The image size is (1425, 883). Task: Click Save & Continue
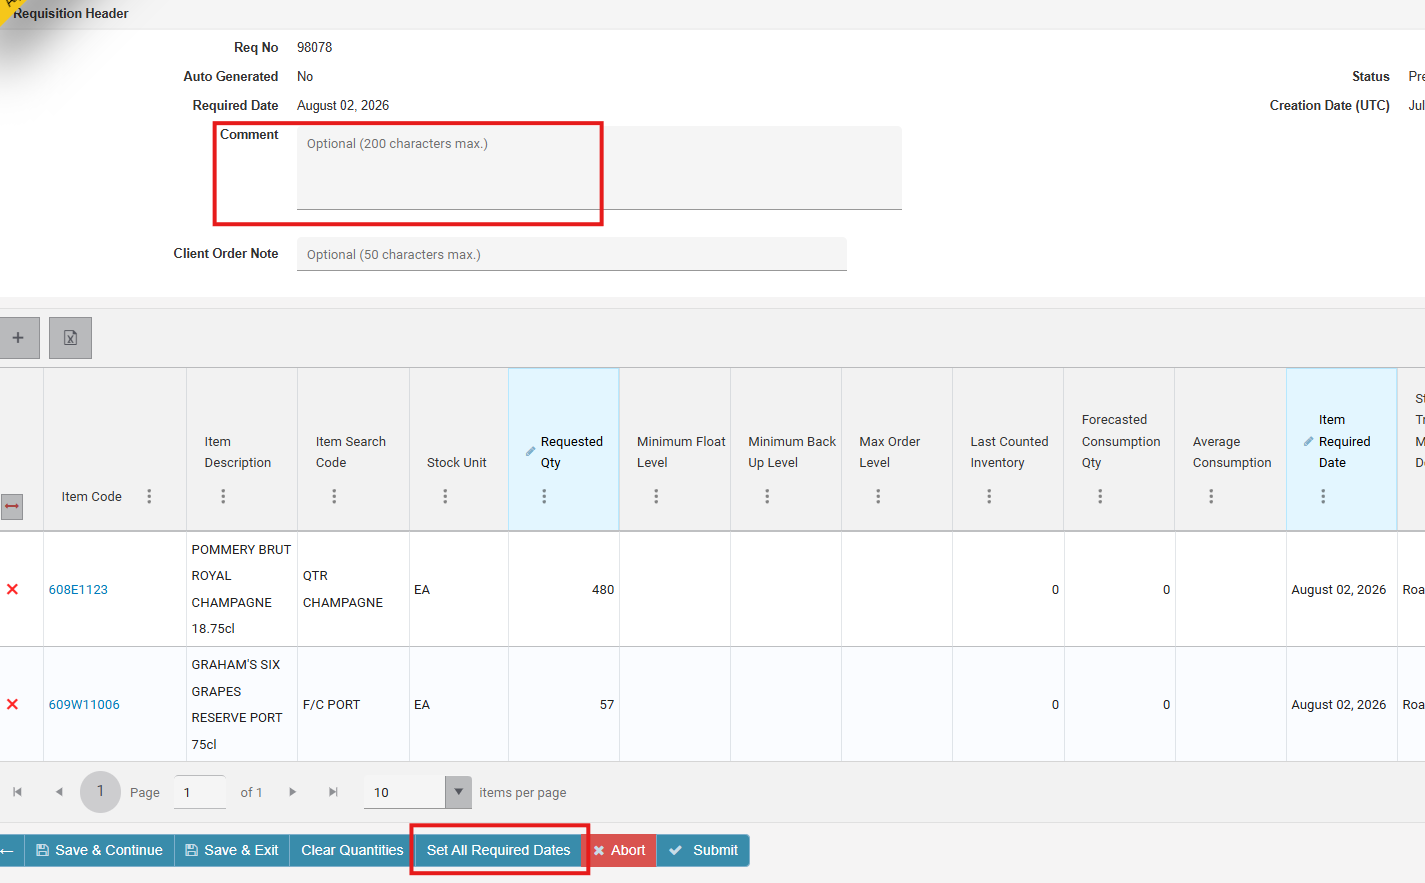[x=99, y=851]
